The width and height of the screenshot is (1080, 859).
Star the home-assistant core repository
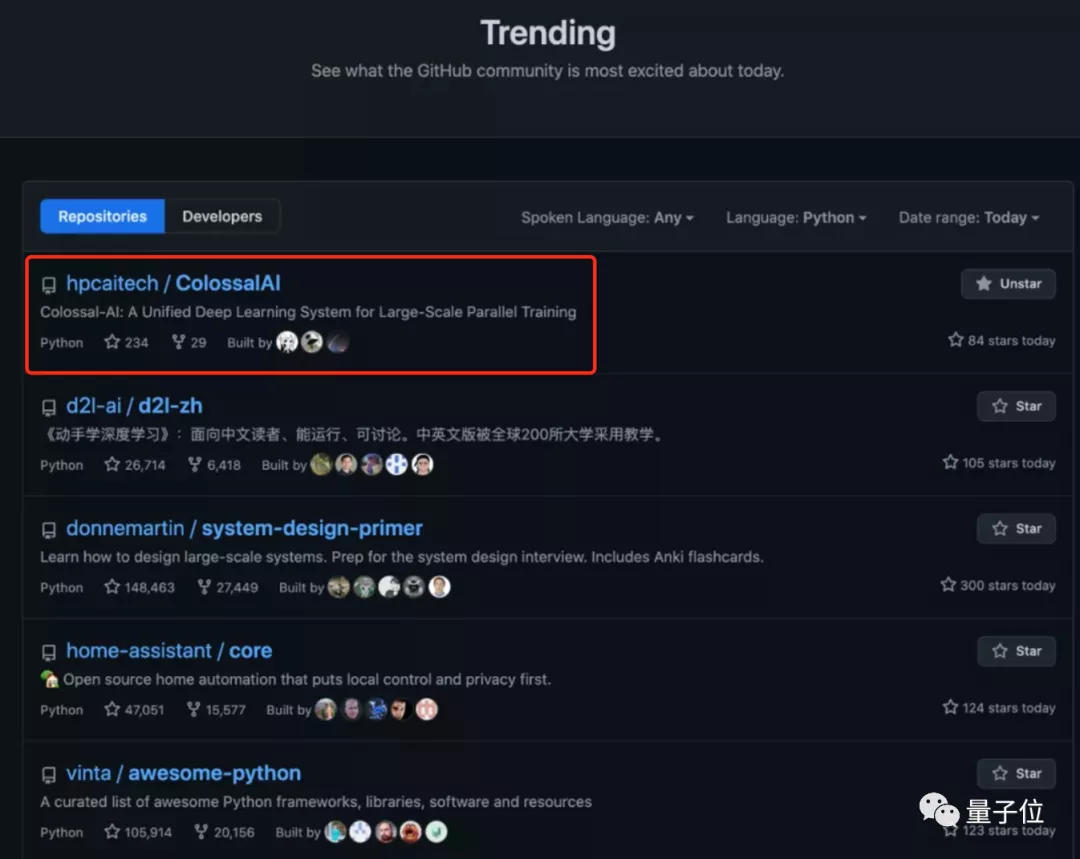tap(1016, 651)
